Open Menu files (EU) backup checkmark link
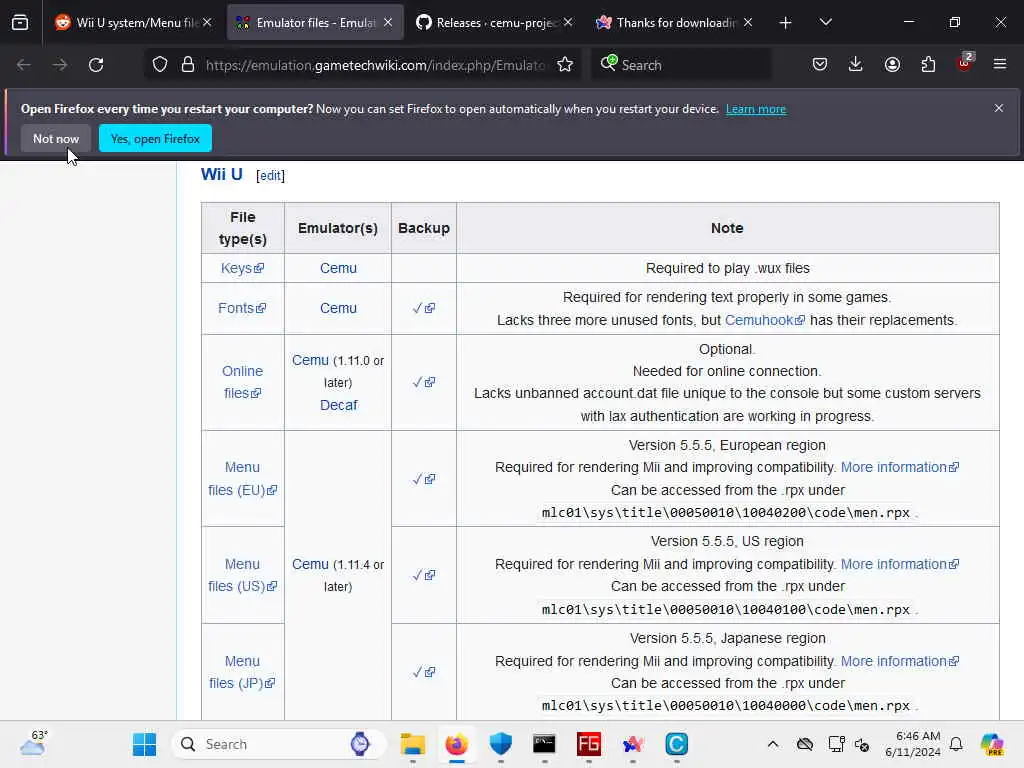Viewport: 1024px width, 768px height. (424, 479)
